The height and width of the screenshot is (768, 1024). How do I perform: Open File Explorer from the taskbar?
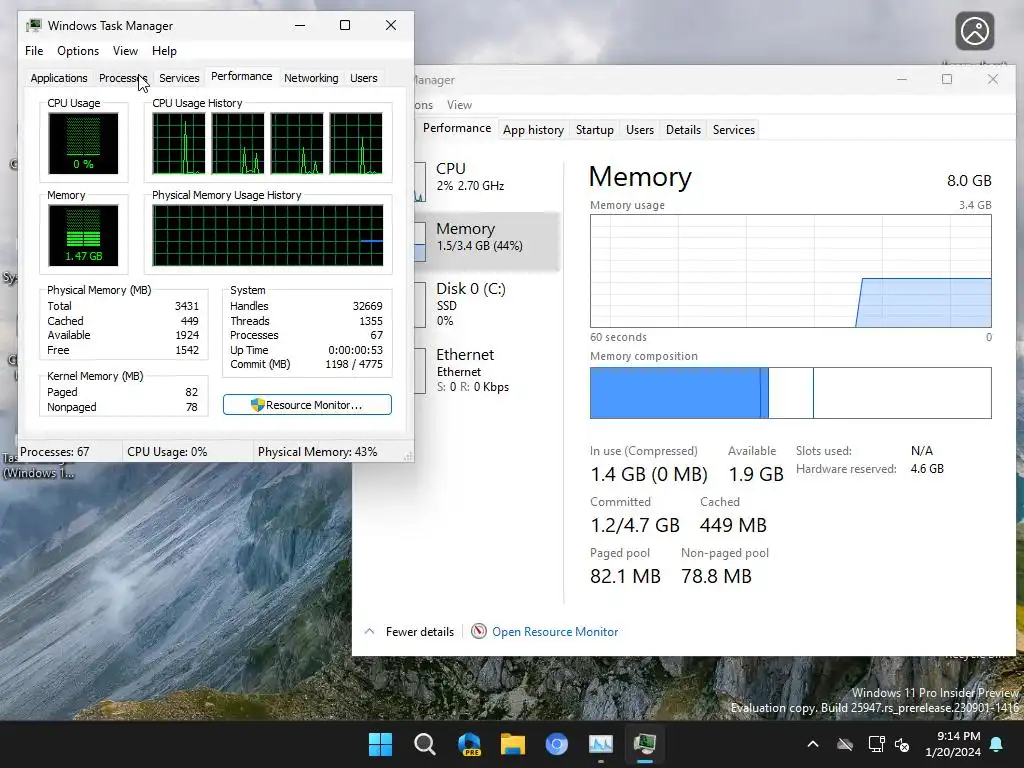point(513,744)
